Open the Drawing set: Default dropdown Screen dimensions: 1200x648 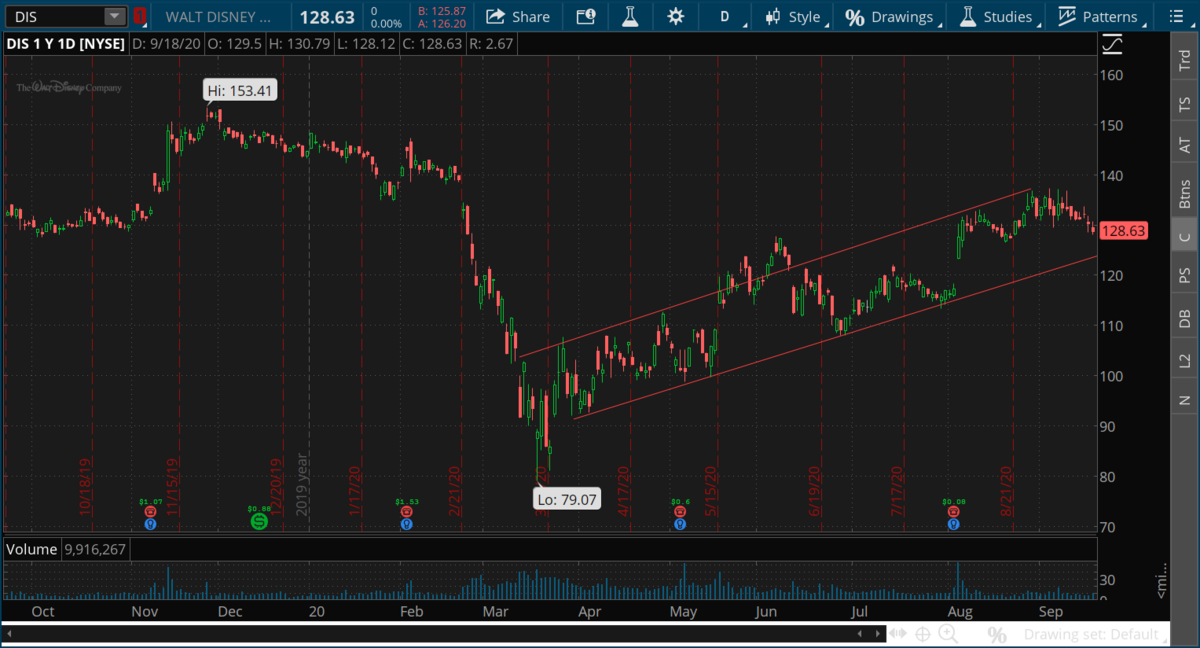(x=1097, y=634)
